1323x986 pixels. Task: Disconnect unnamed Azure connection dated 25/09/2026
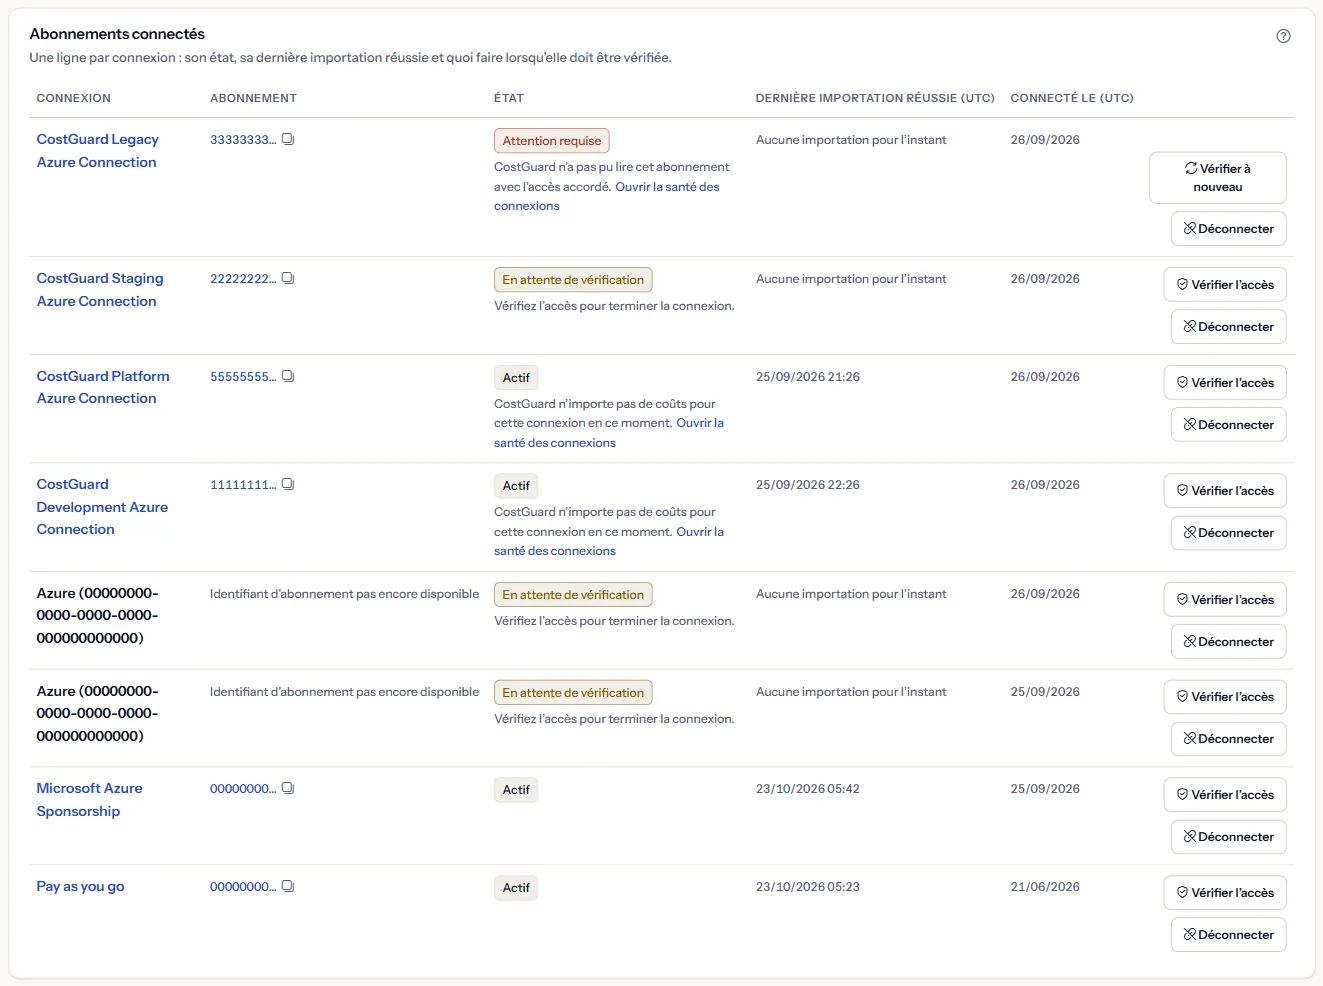coord(1229,739)
